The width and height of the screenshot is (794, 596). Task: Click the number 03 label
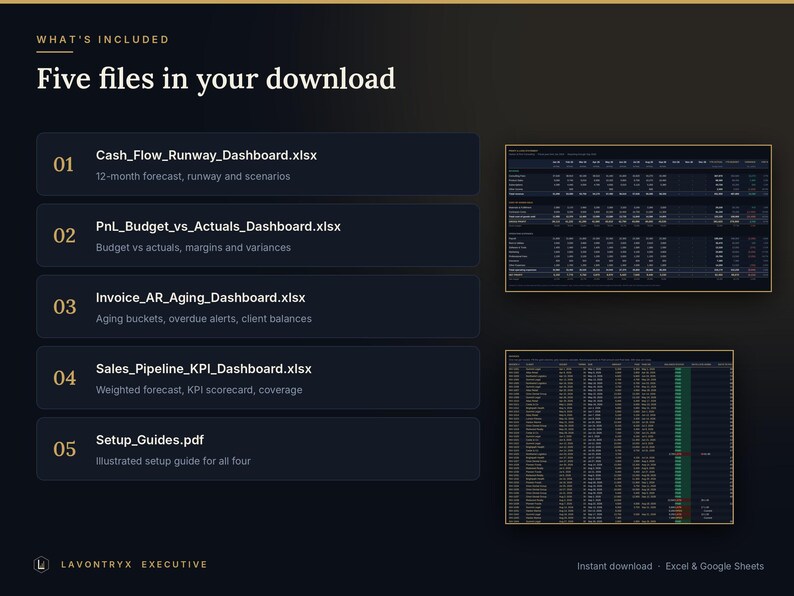point(64,307)
